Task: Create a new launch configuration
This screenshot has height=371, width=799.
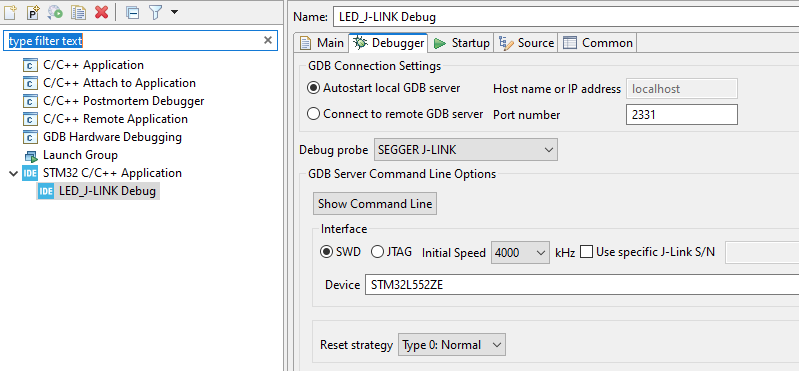Action: [x=10, y=12]
